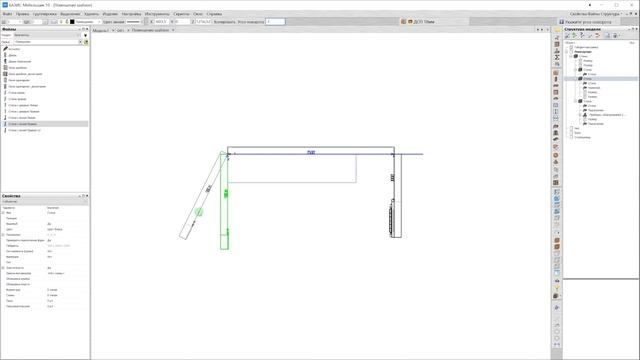Image resolution: width=640 pixels, height=360 pixels.
Task: Select the Цех1 document tab
Action: click(x=121, y=30)
